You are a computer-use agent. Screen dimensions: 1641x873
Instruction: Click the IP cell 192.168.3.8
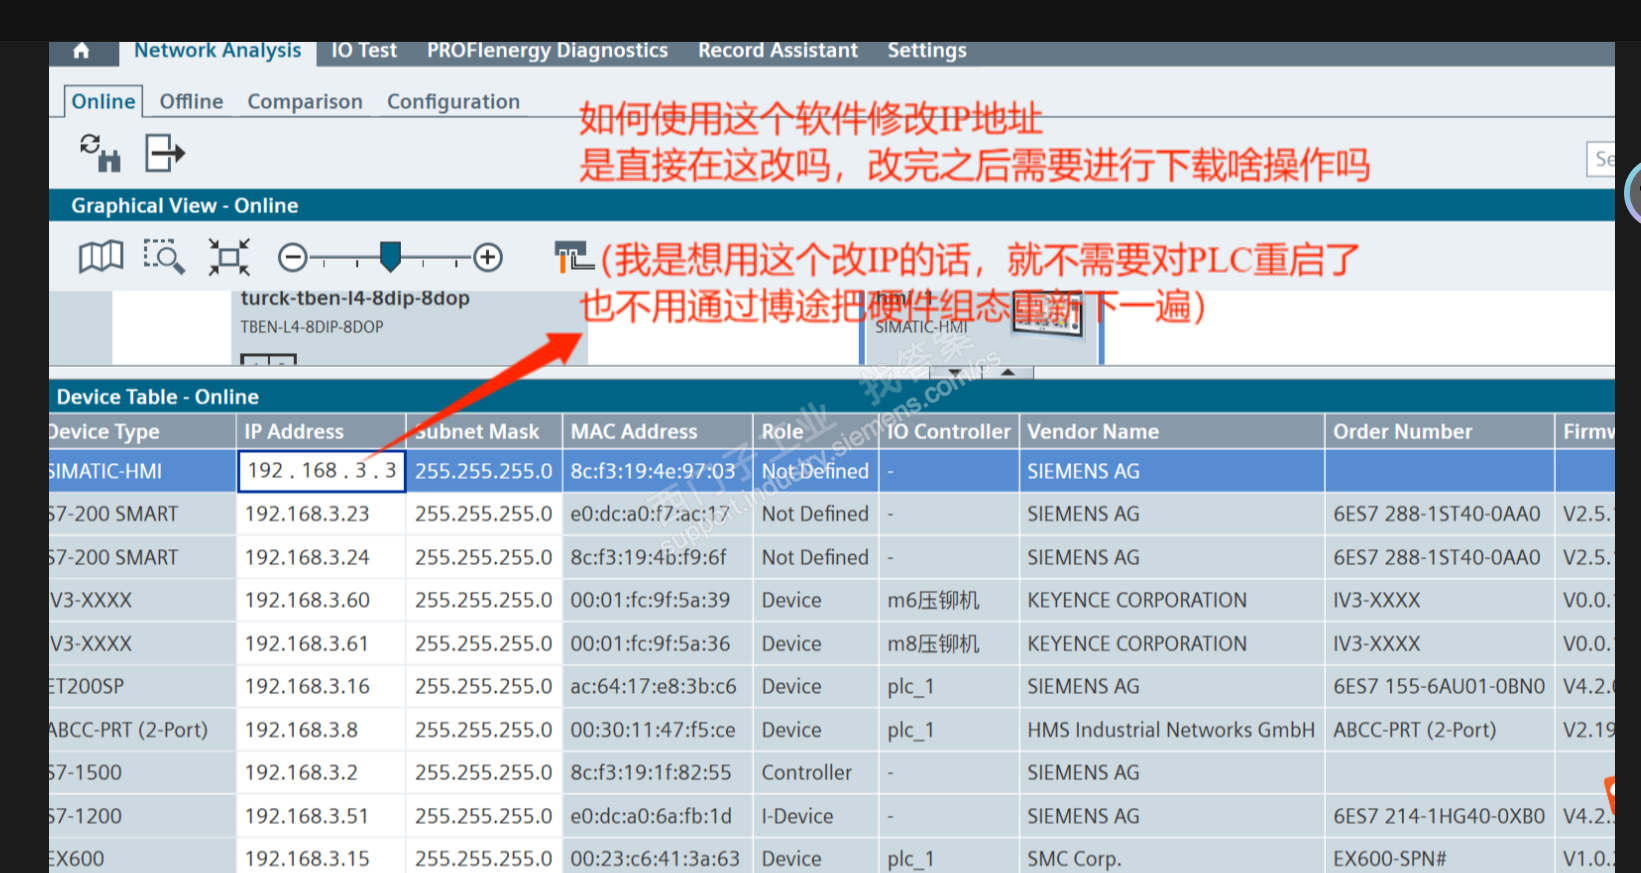pos(321,730)
